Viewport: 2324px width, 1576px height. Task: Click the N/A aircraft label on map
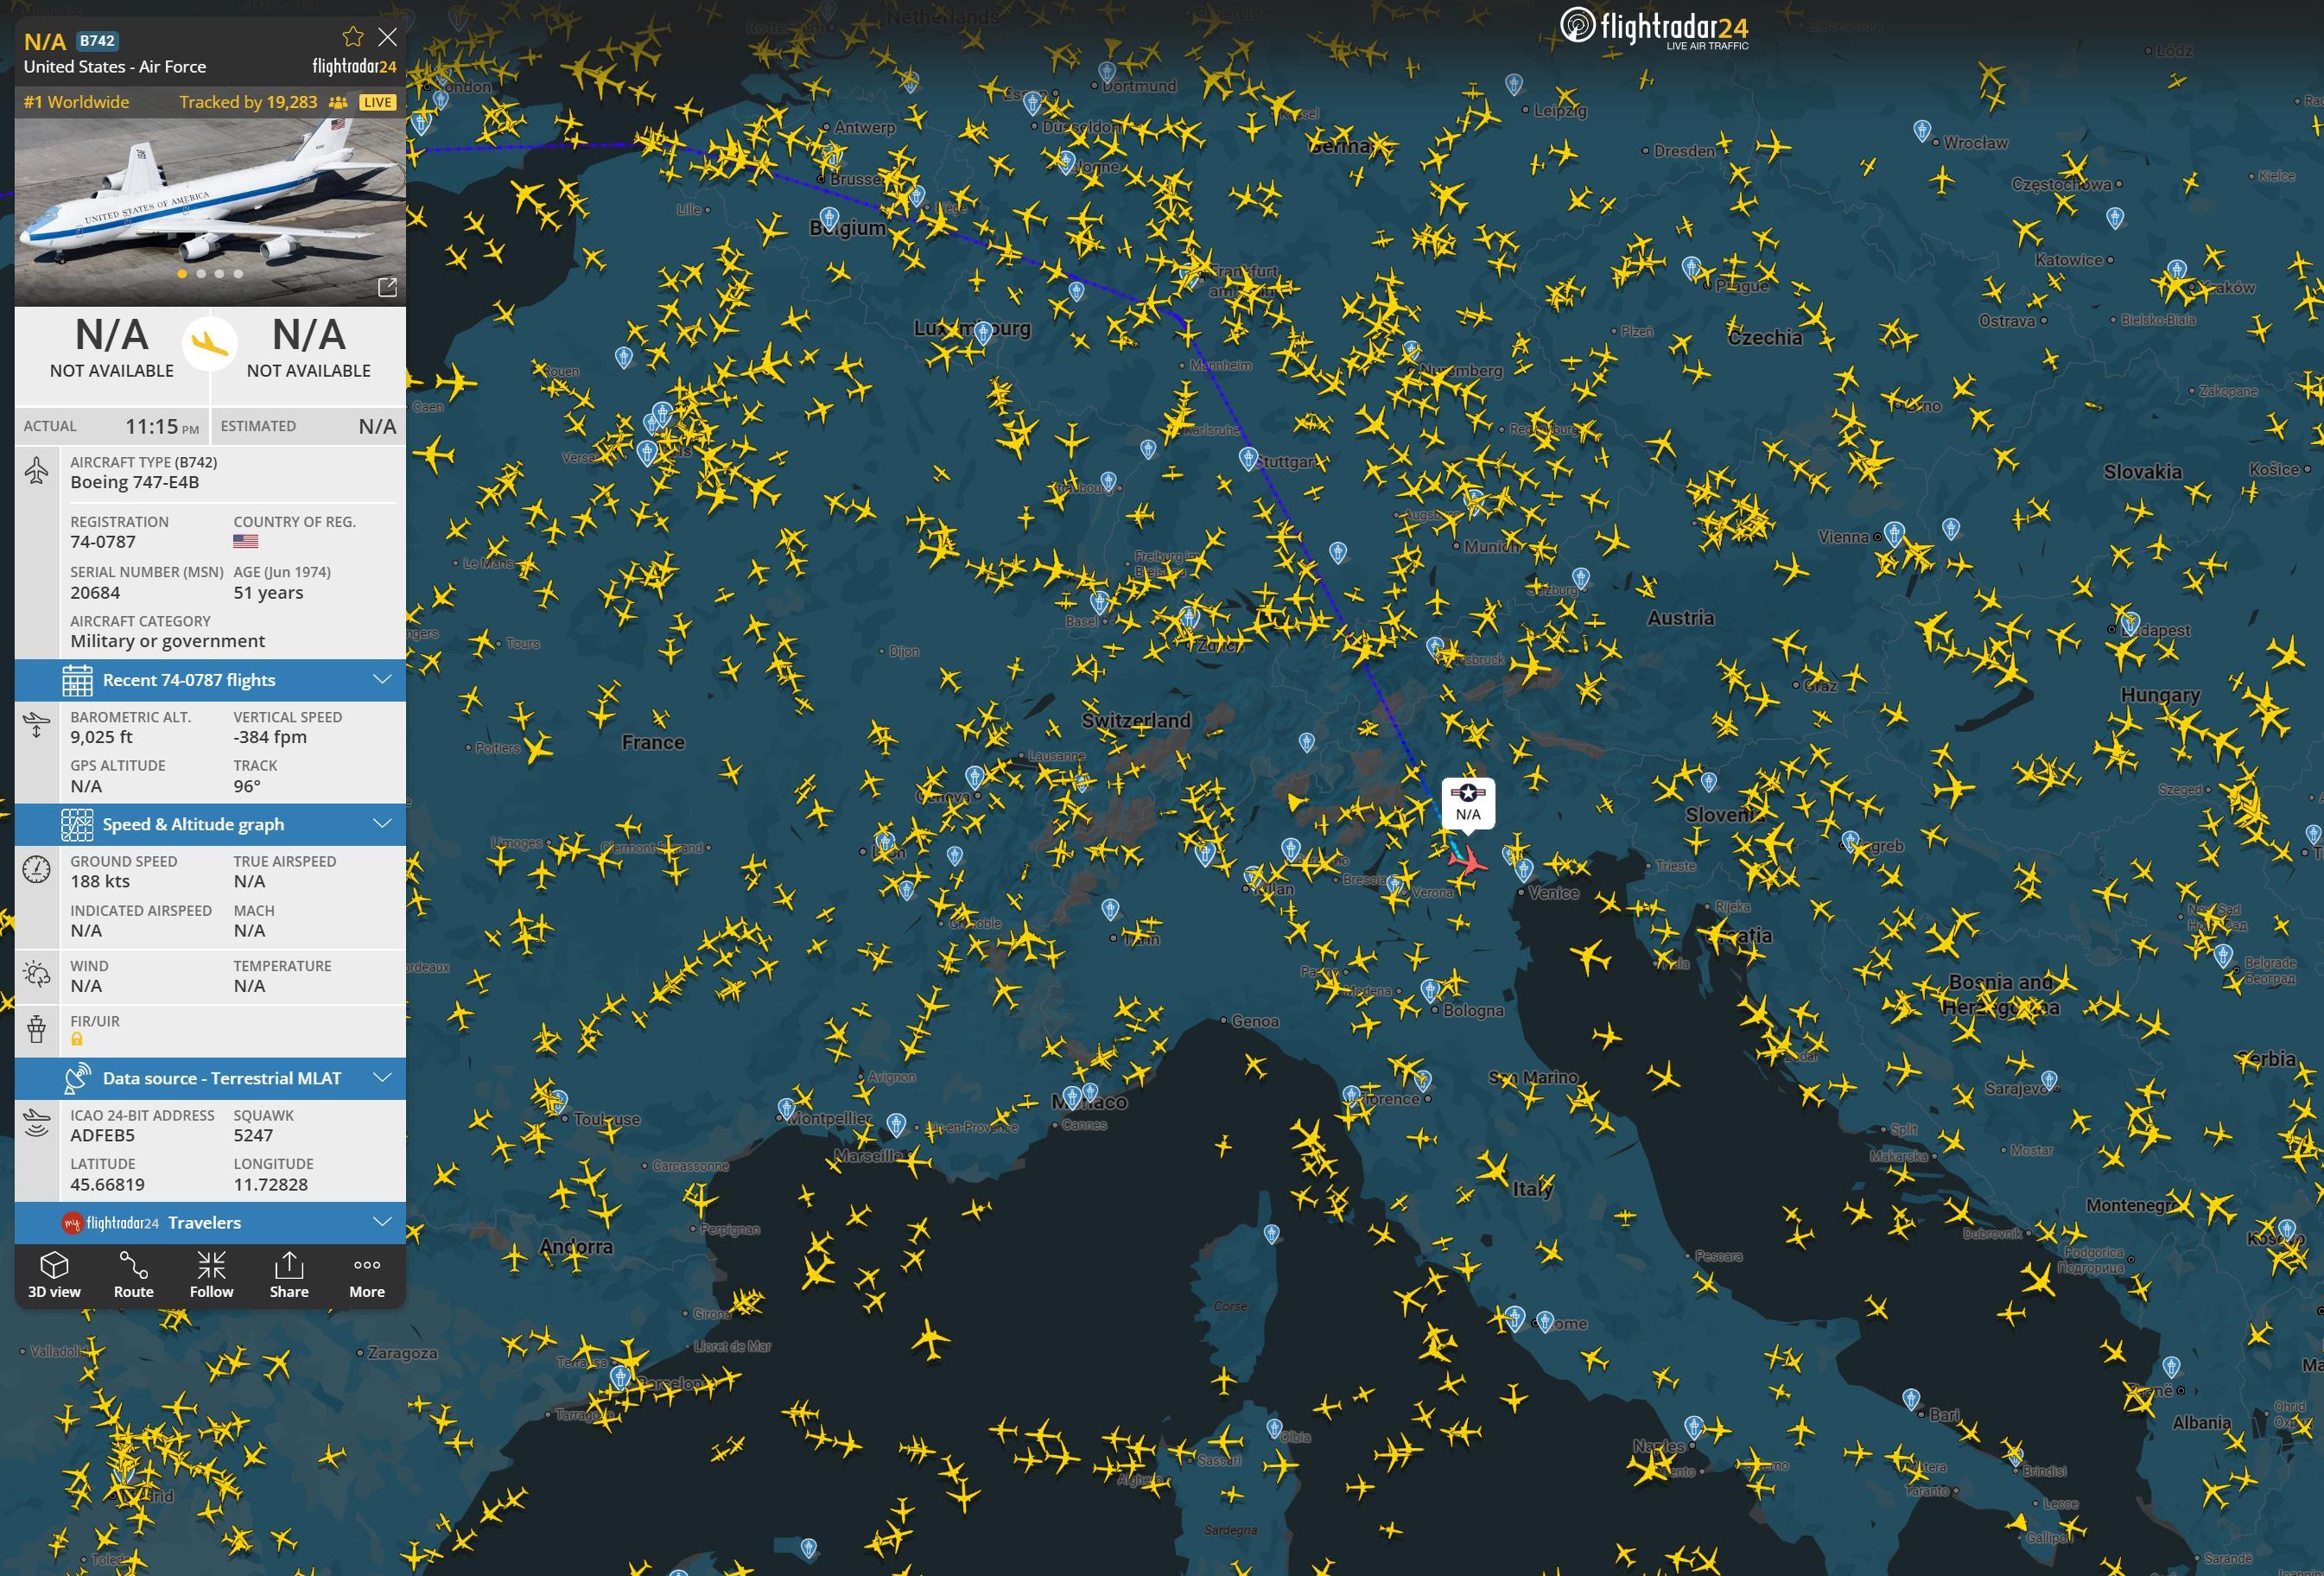(1468, 803)
